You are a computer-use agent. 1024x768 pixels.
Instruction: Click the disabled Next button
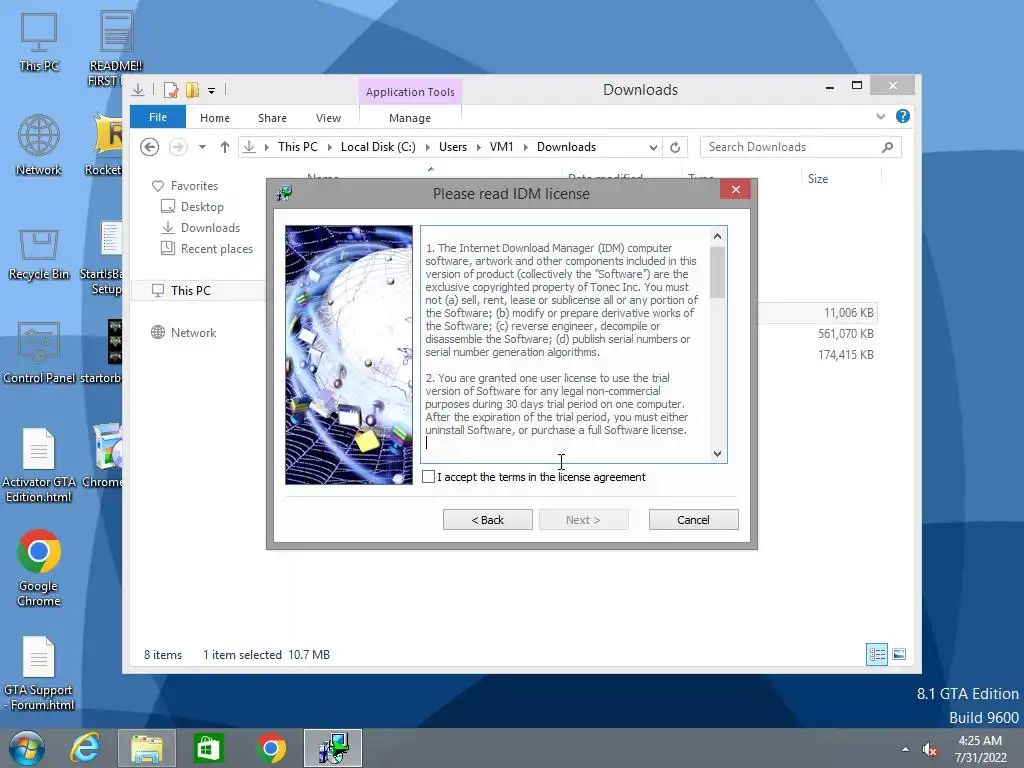pos(583,520)
